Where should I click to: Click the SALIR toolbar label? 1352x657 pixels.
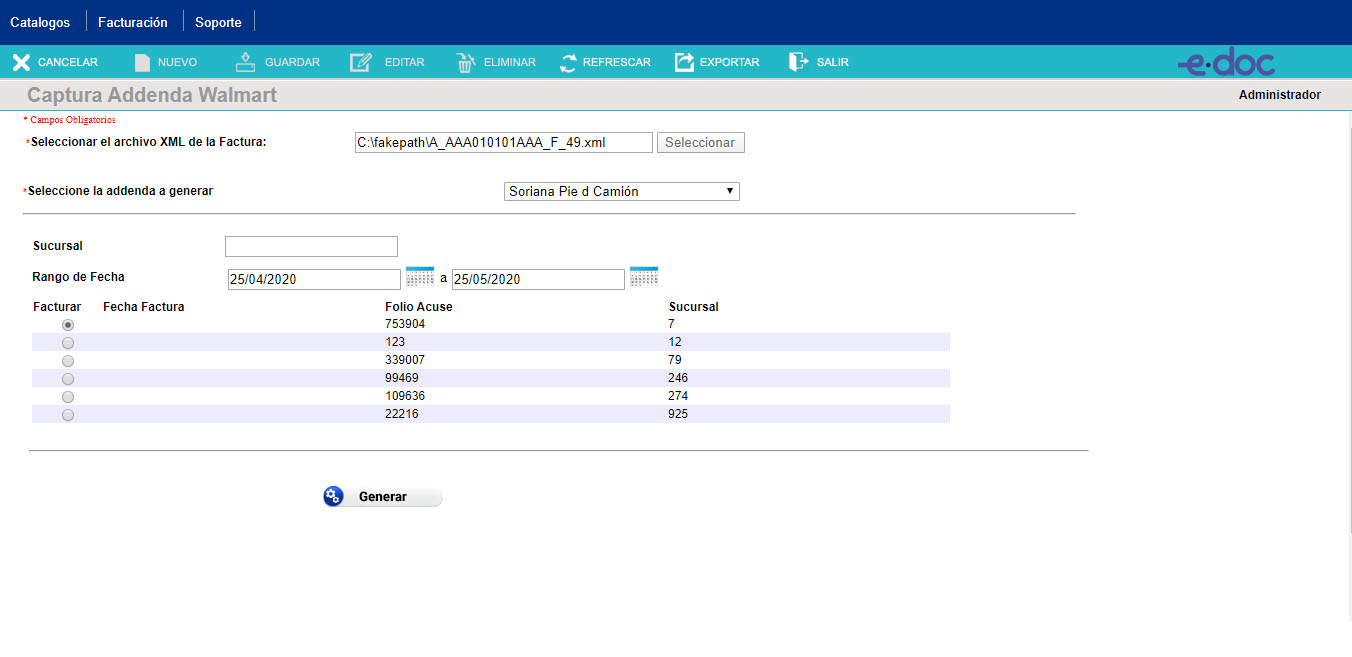[x=832, y=62]
